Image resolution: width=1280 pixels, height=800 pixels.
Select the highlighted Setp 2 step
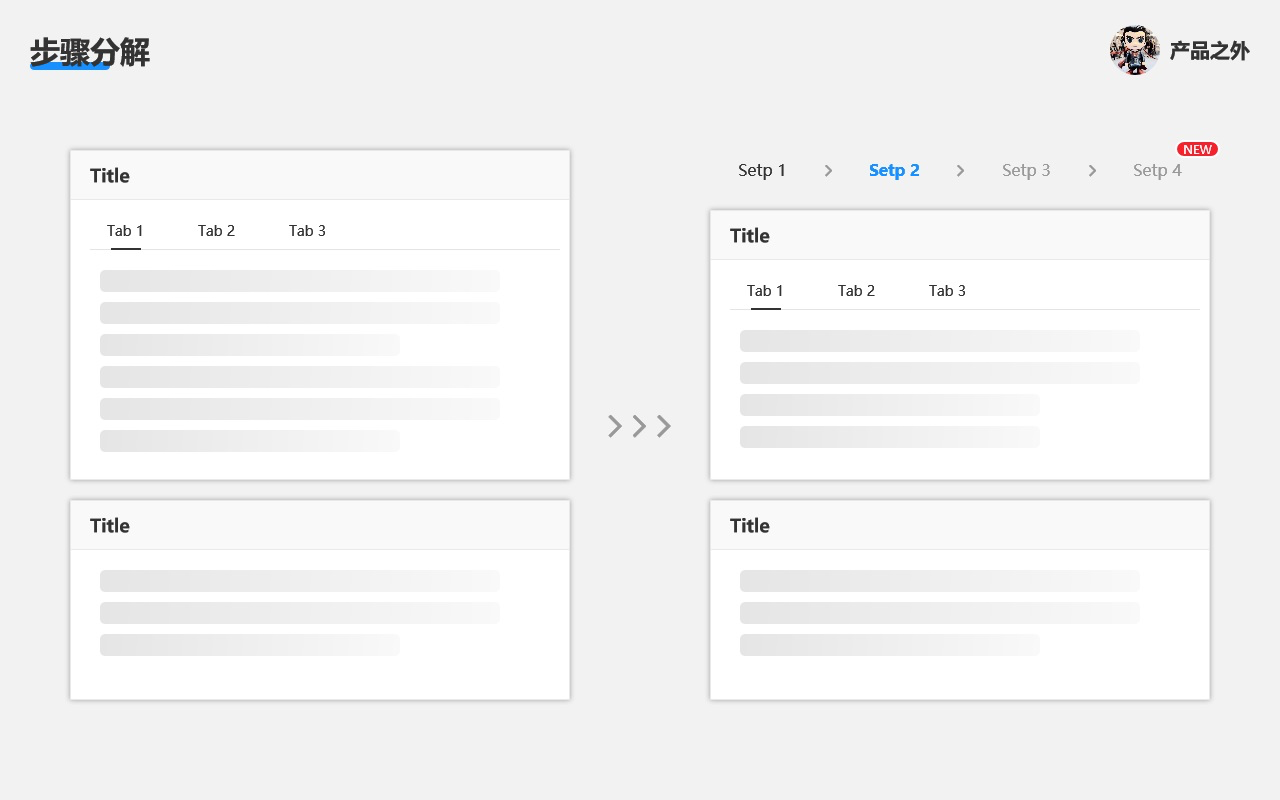(x=894, y=171)
